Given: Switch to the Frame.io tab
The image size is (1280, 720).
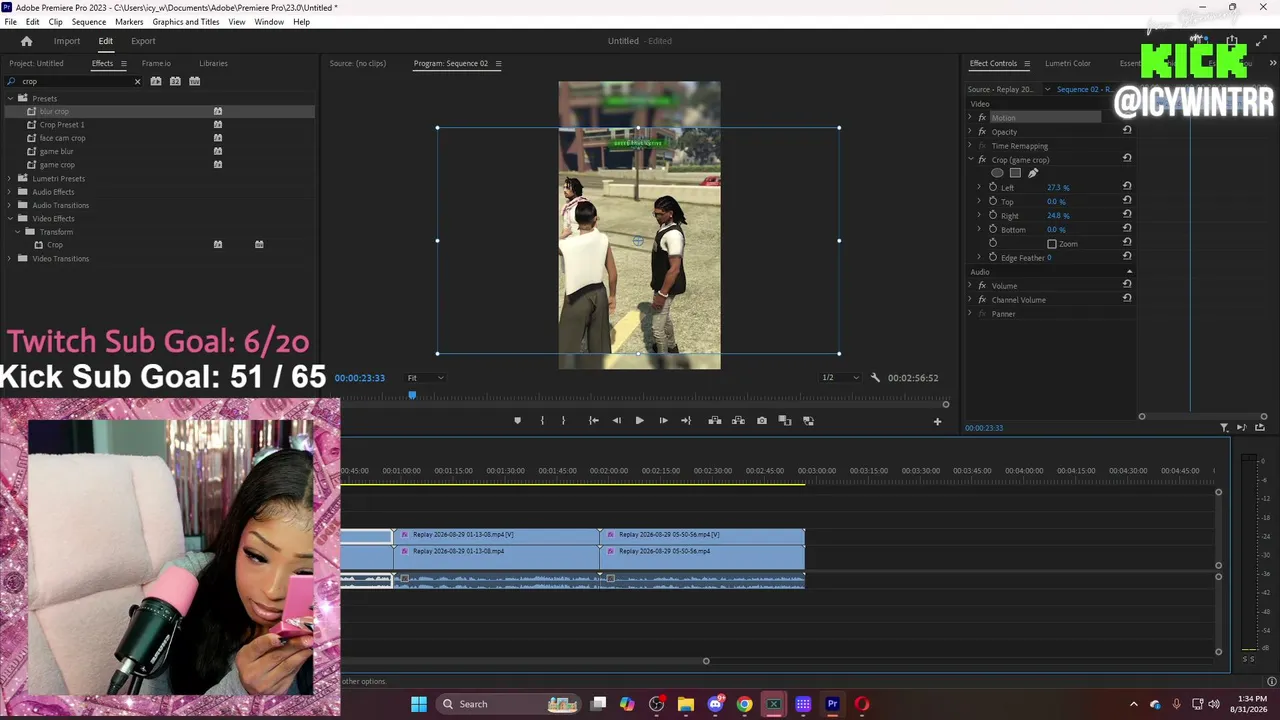Looking at the screenshot, I should coord(156,63).
